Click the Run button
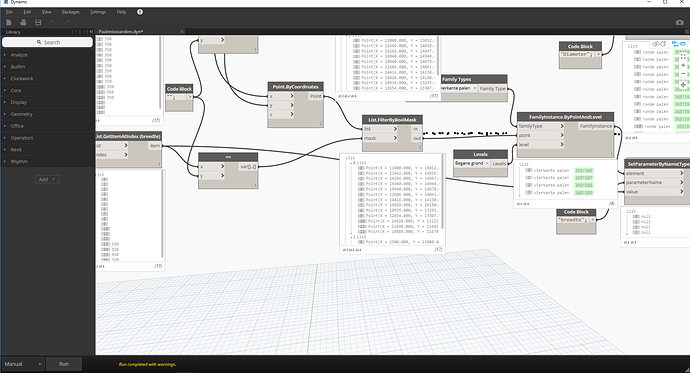This screenshot has width=690, height=373. click(x=64, y=364)
